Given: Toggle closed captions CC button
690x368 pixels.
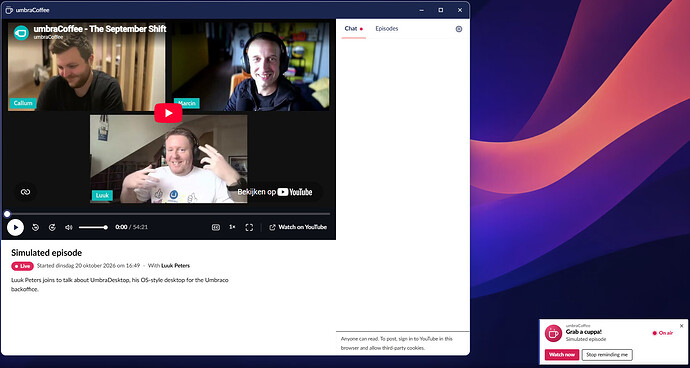Looking at the screenshot, I should (x=216, y=228).
